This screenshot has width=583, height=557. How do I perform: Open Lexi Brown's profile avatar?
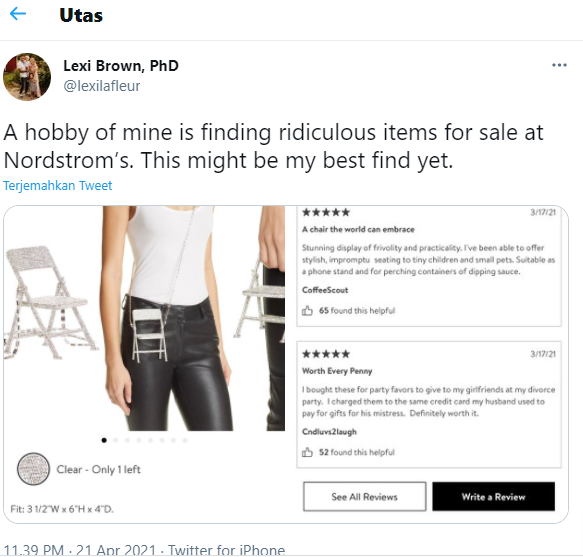(27, 77)
